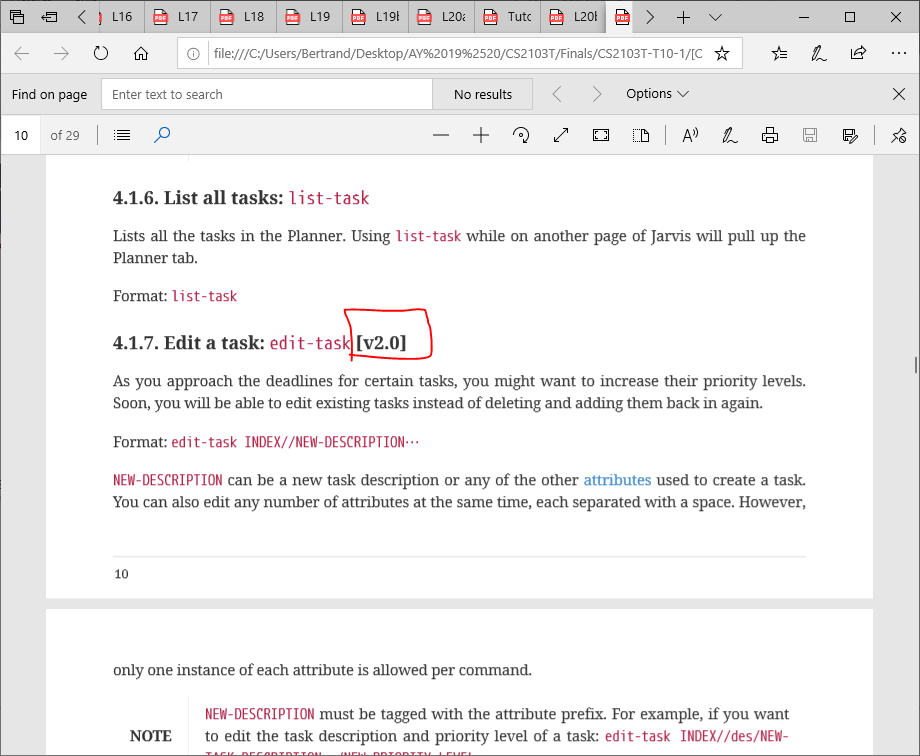Show earlier tabs with left chevron
The height and width of the screenshot is (756, 920).
82,17
